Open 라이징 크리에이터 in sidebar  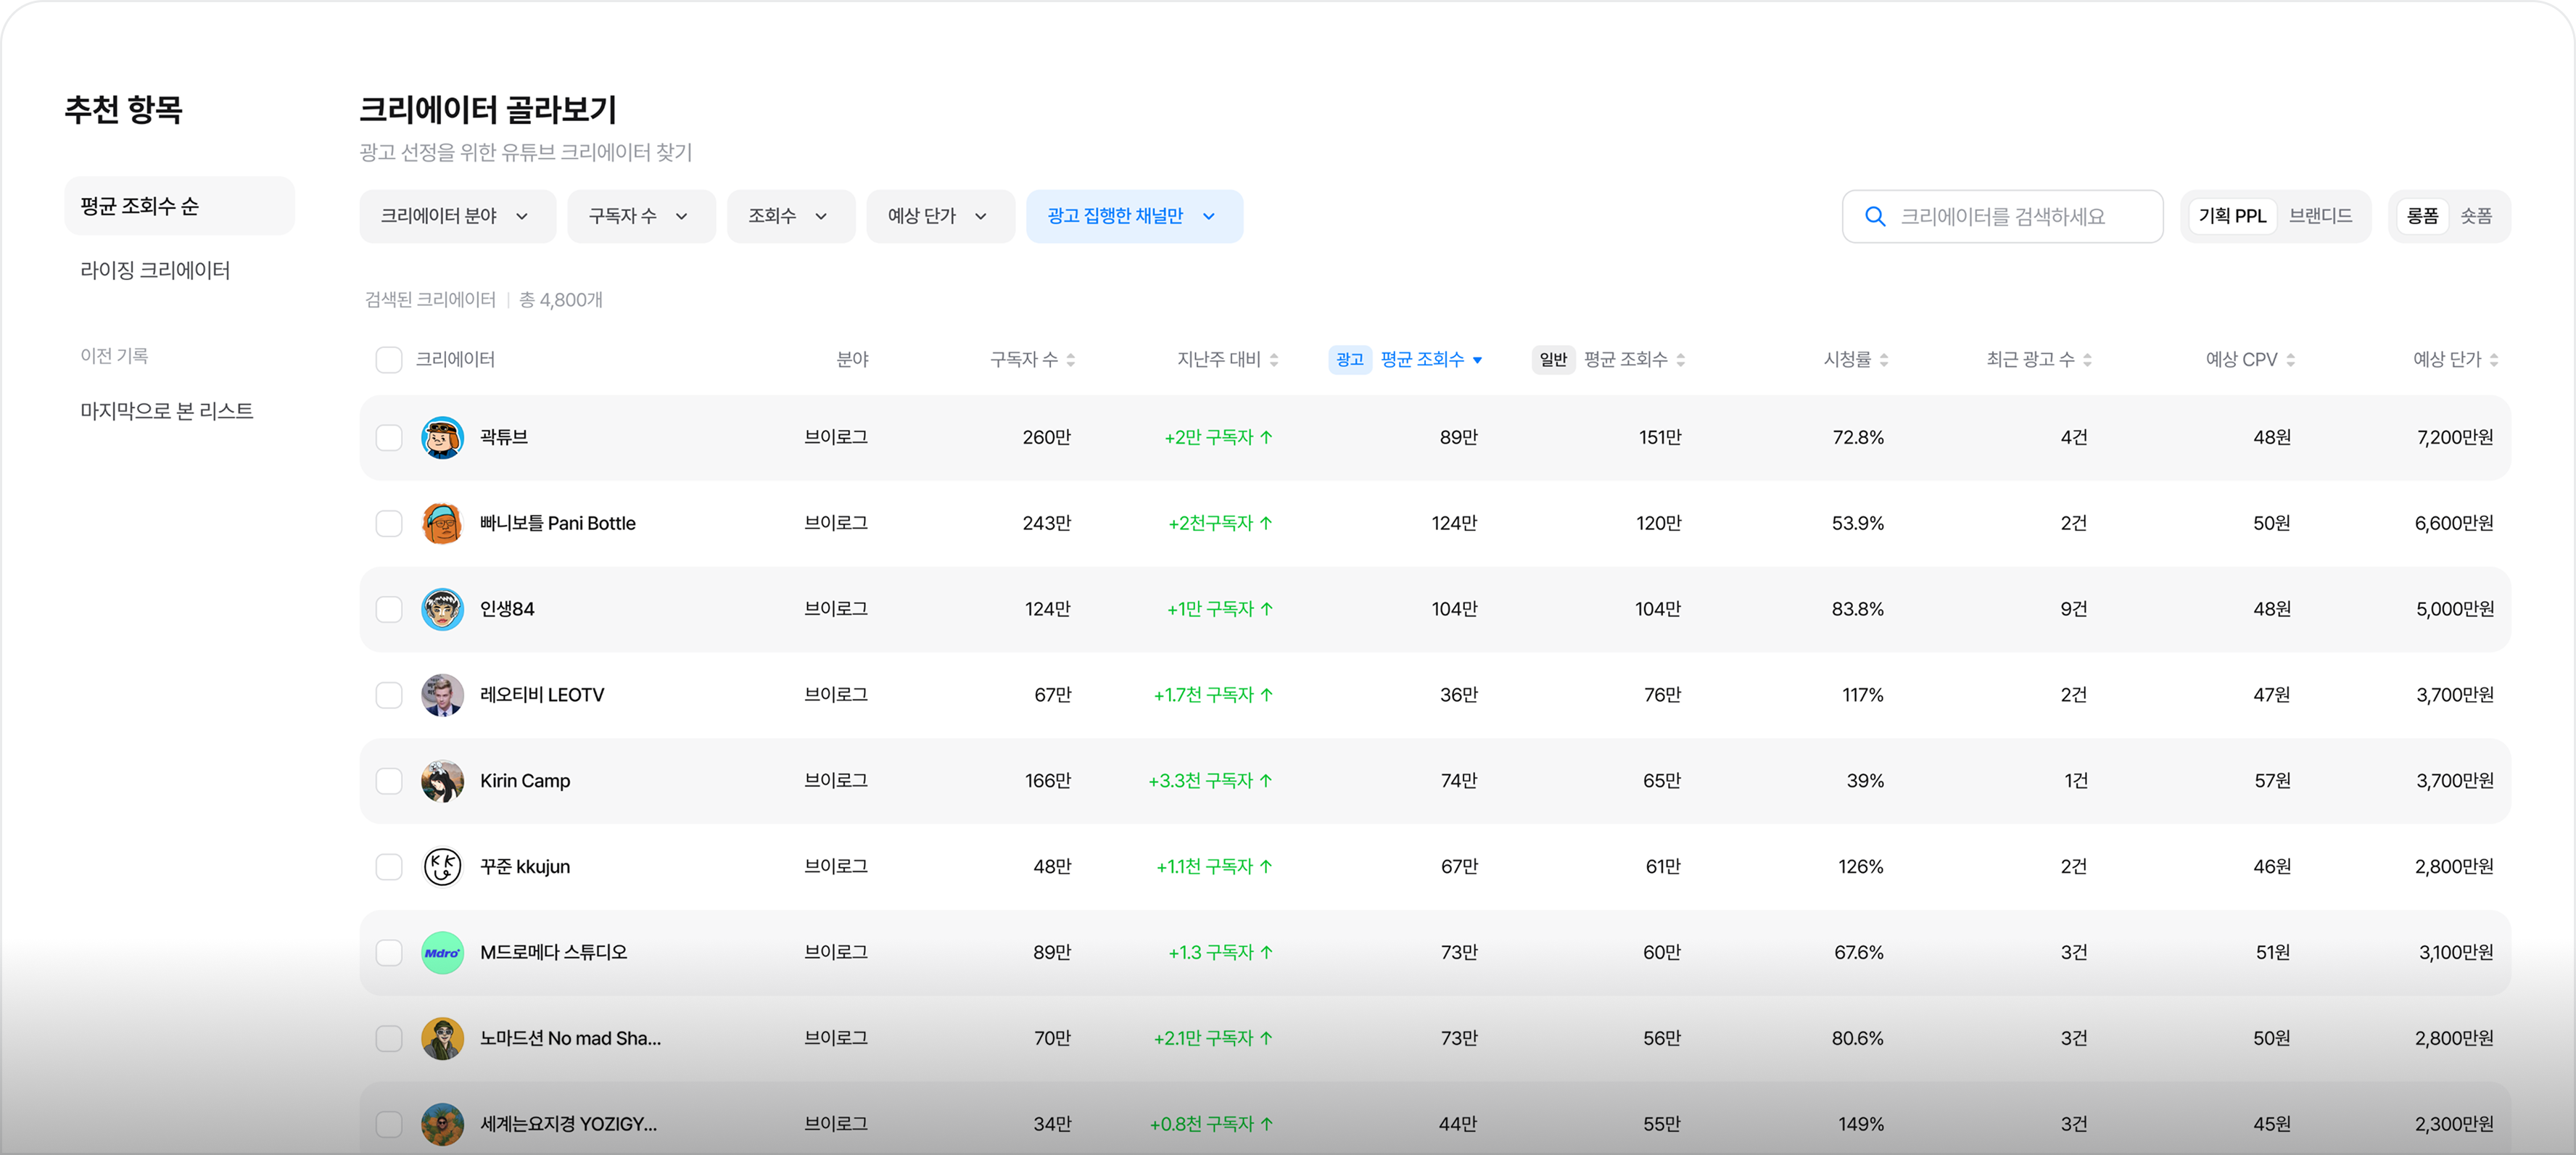[x=155, y=270]
